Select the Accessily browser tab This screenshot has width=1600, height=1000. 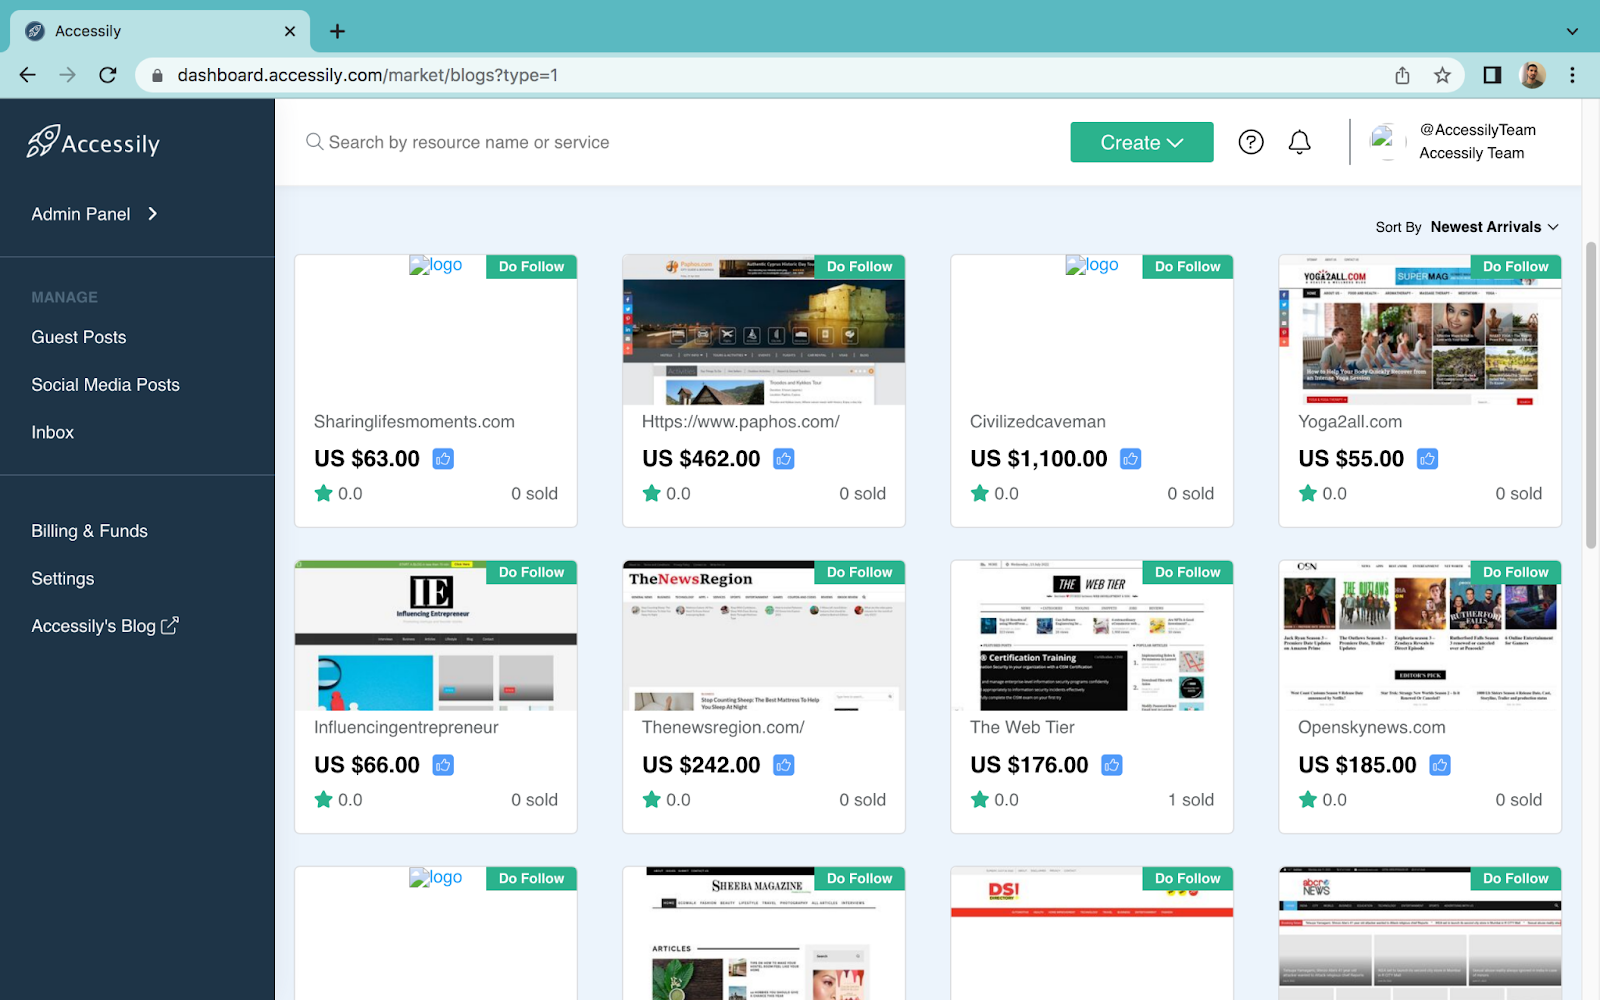click(x=160, y=31)
